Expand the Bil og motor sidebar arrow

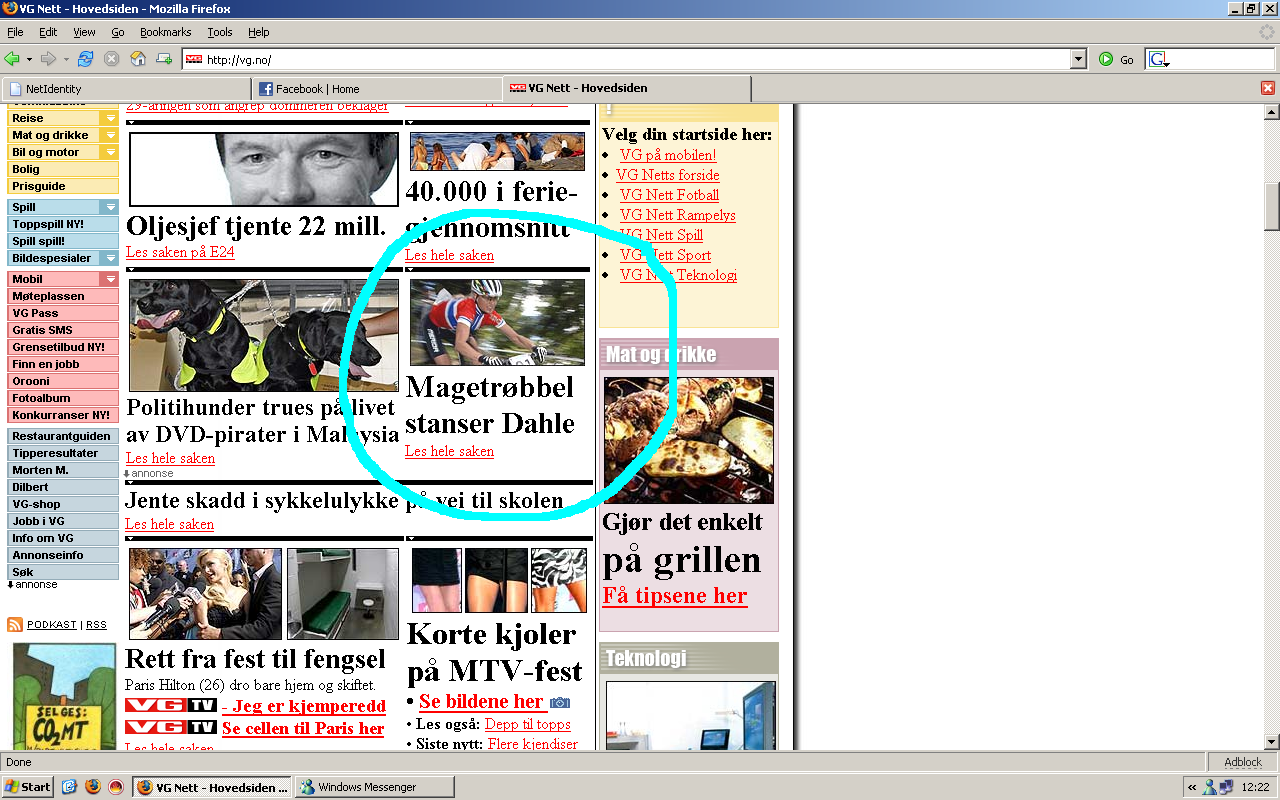(x=110, y=152)
